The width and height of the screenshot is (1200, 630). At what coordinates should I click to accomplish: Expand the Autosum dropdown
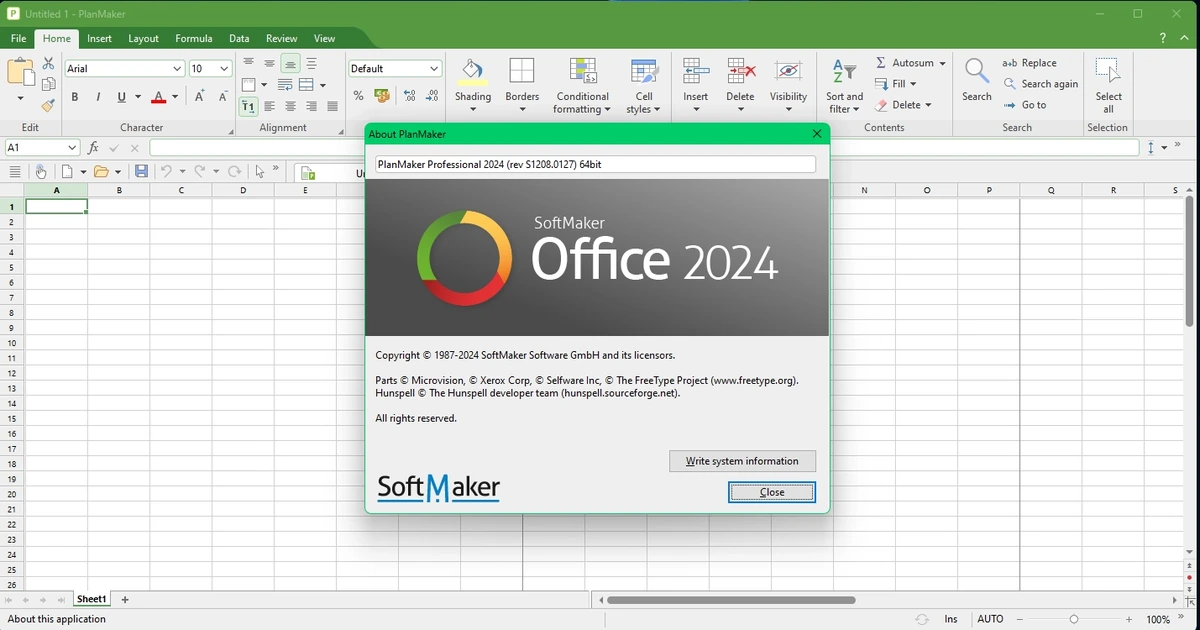pos(942,63)
